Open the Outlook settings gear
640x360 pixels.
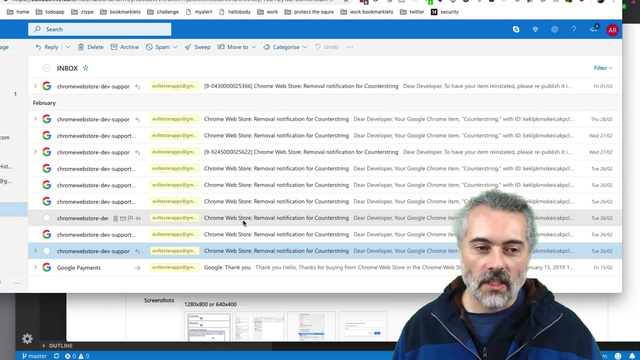[554, 29]
